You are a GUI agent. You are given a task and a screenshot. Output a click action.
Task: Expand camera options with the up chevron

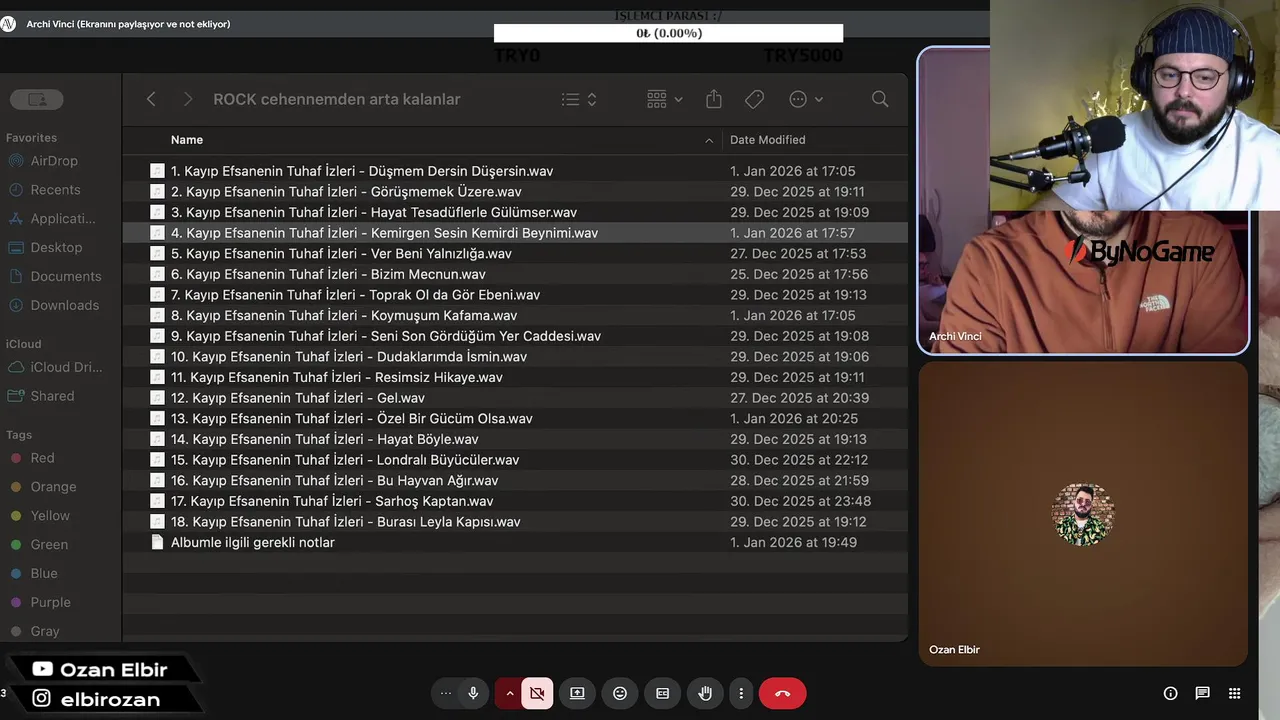(x=510, y=693)
